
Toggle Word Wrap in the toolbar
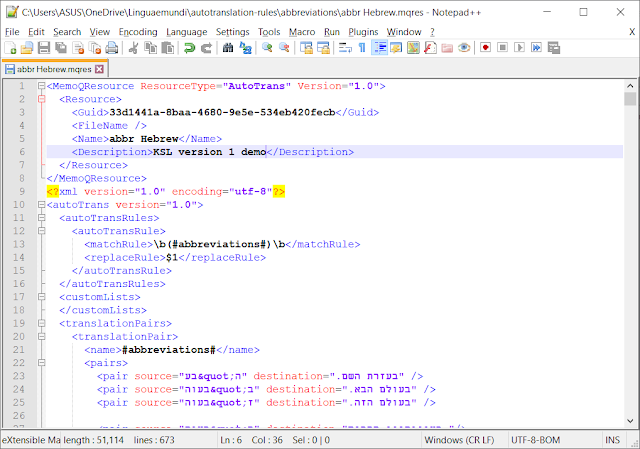345,48
